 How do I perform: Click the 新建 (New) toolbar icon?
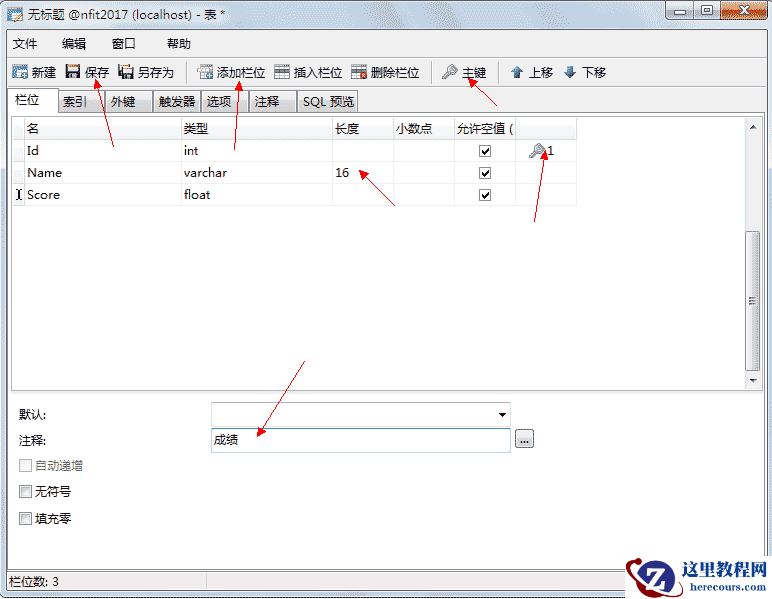point(20,72)
